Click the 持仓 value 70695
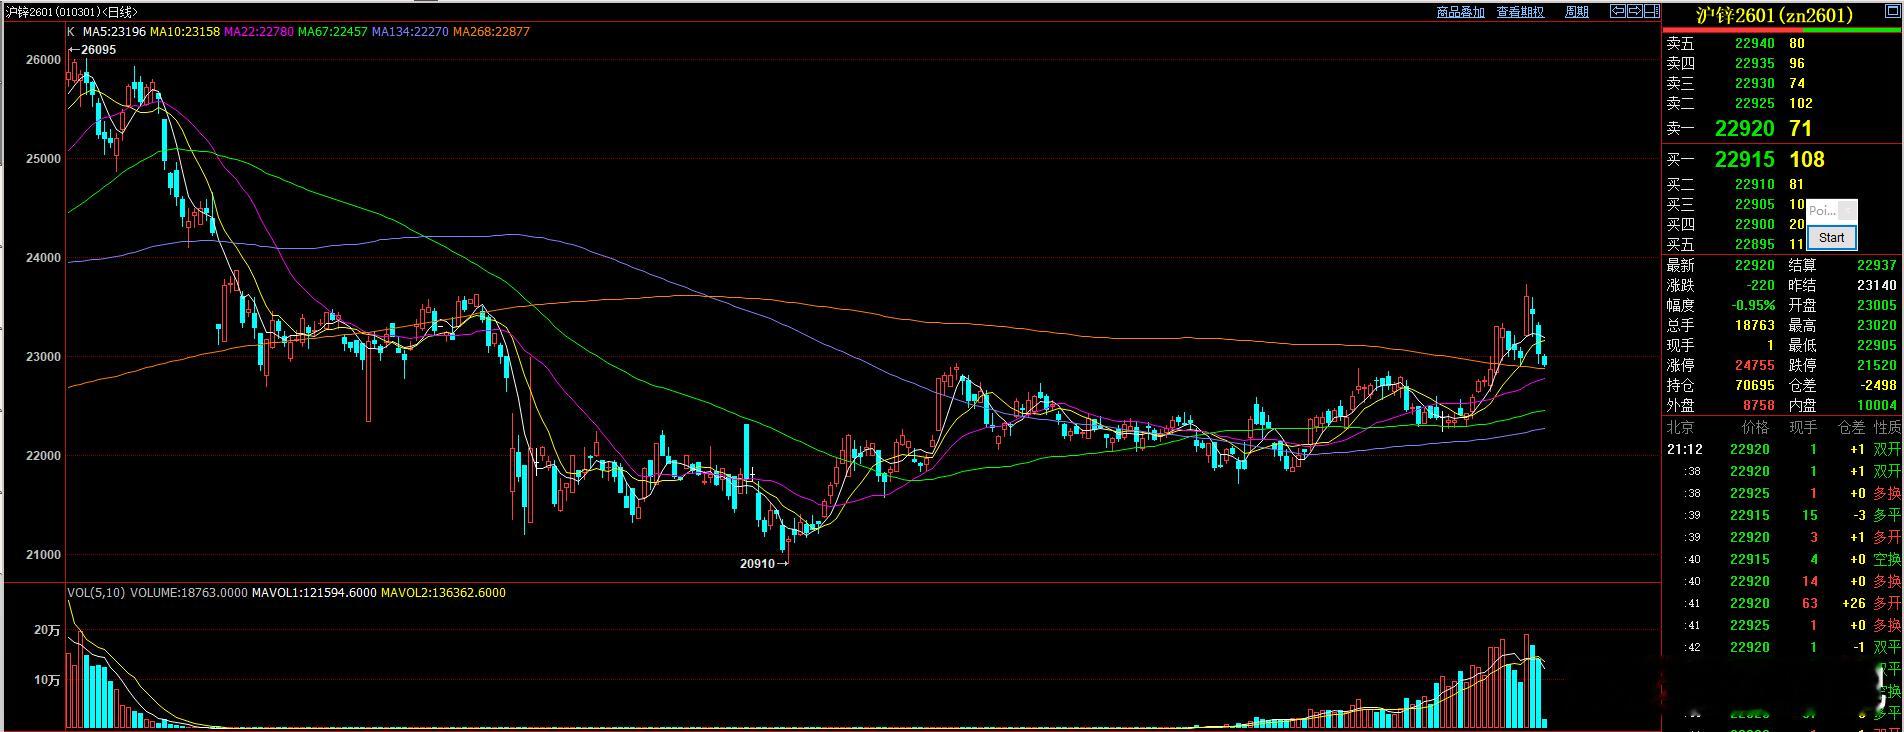Image resolution: width=1904 pixels, height=732 pixels. point(1755,385)
